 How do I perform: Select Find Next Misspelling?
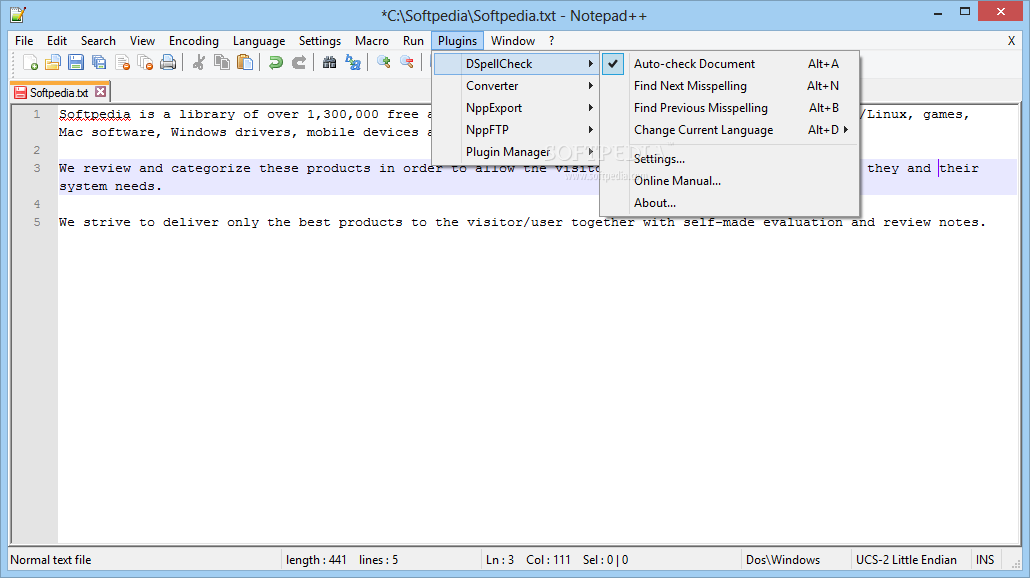tap(729, 86)
